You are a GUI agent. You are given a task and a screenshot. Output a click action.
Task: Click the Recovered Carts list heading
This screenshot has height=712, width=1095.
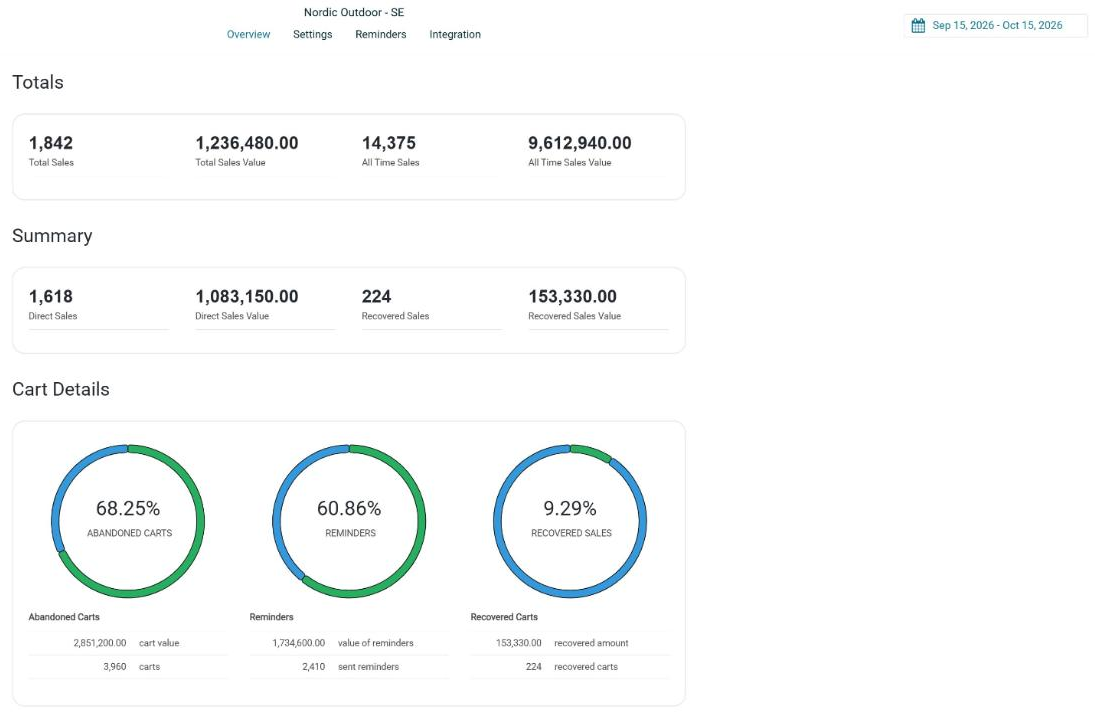(504, 617)
